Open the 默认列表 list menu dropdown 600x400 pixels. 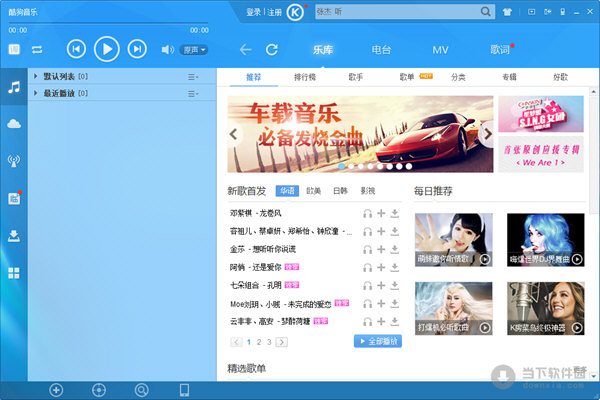coord(193,77)
